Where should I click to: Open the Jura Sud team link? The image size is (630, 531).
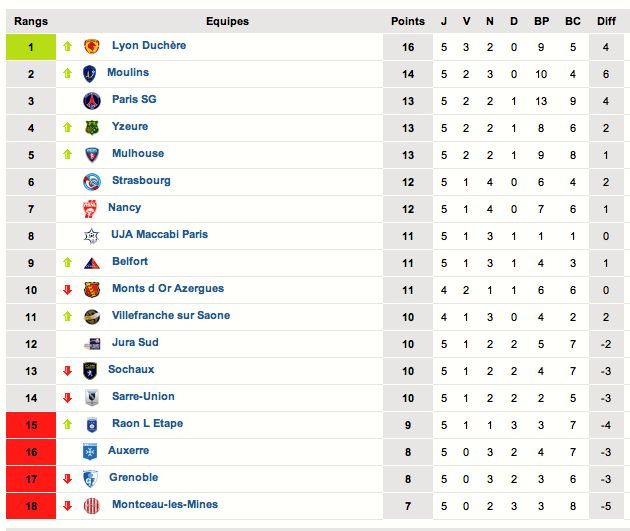(135, 342)
